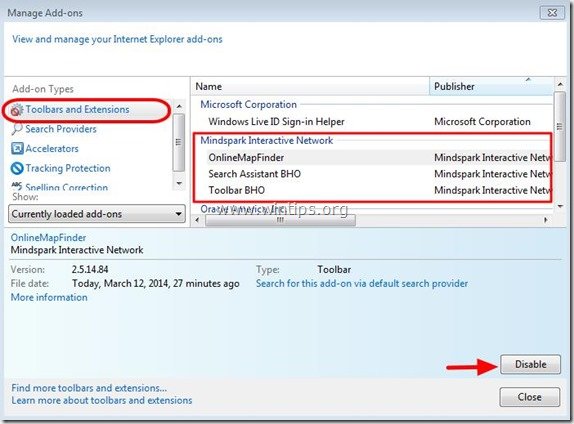Close the Manage Add-ons window
This screenshot has width=574, height=424.
(x=552, y=13)
